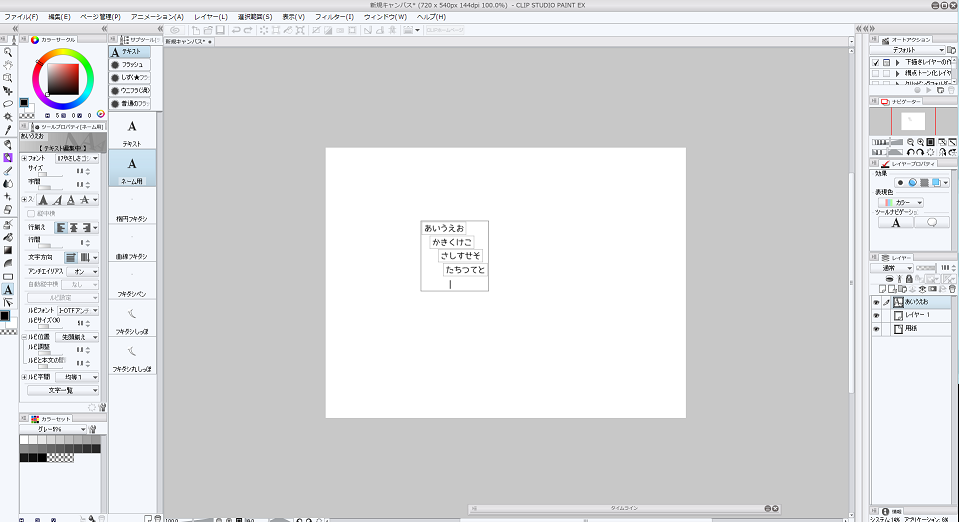Choose the 楕円フキダシ sub tool
The height and width of the screenshot is (522, 959).
point(131,206)
